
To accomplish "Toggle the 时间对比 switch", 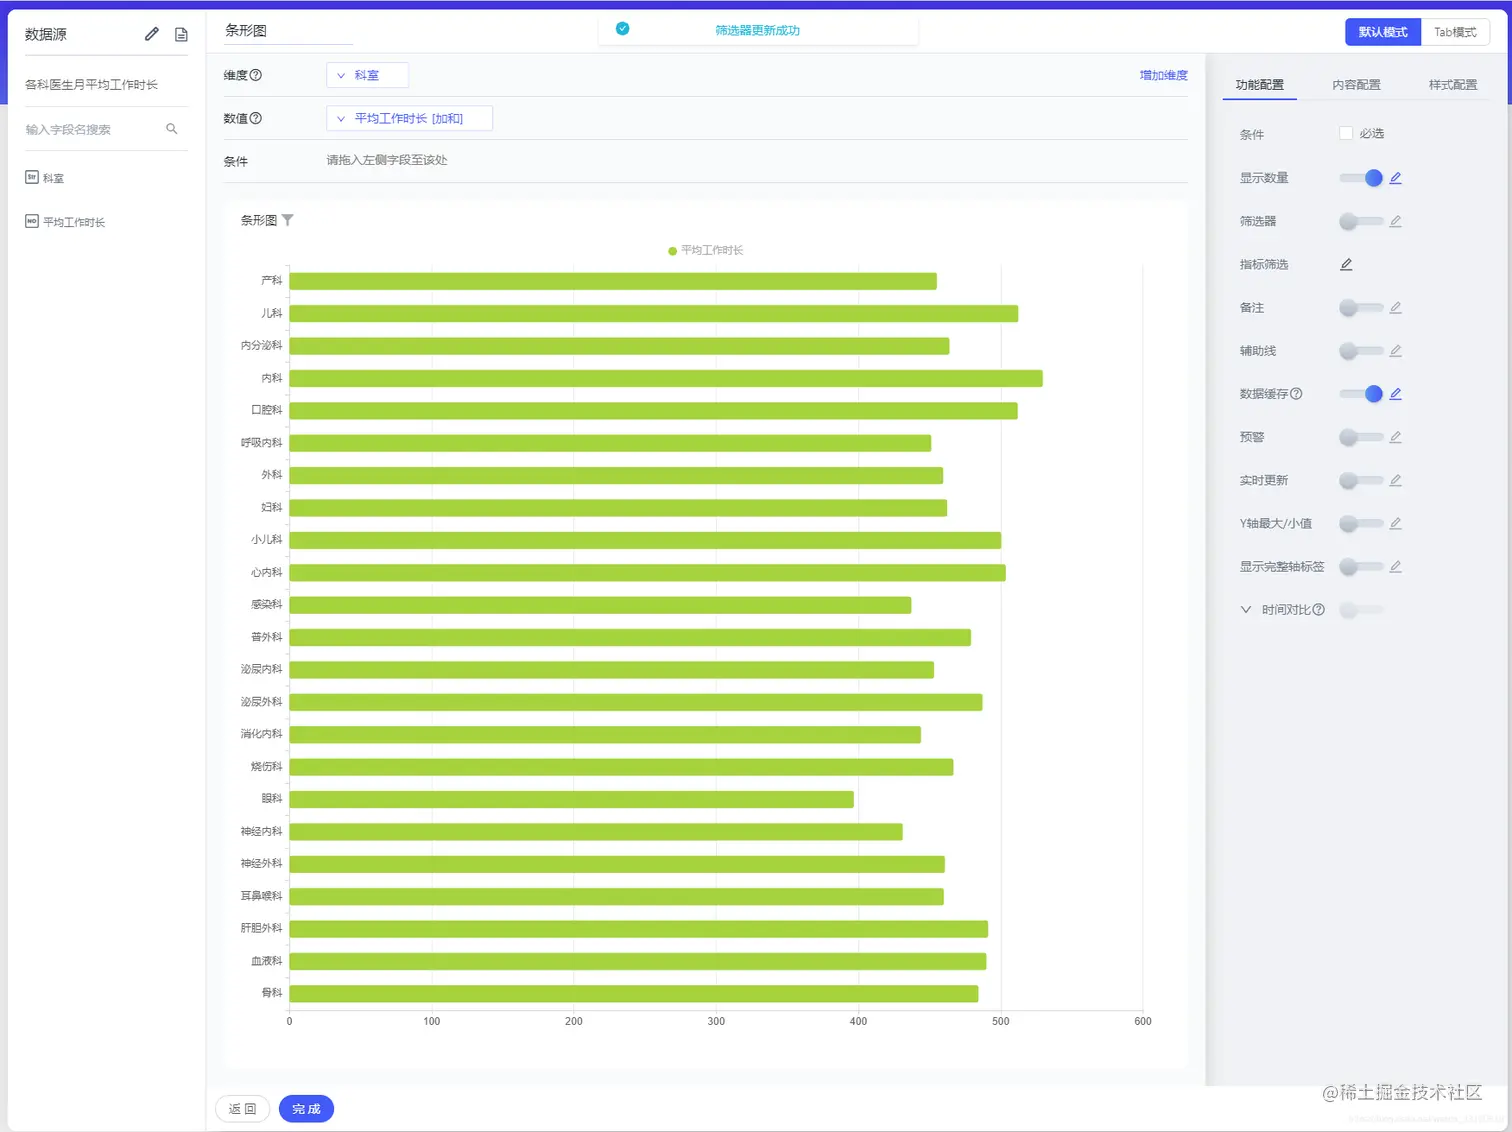I will coord(1362,610).
